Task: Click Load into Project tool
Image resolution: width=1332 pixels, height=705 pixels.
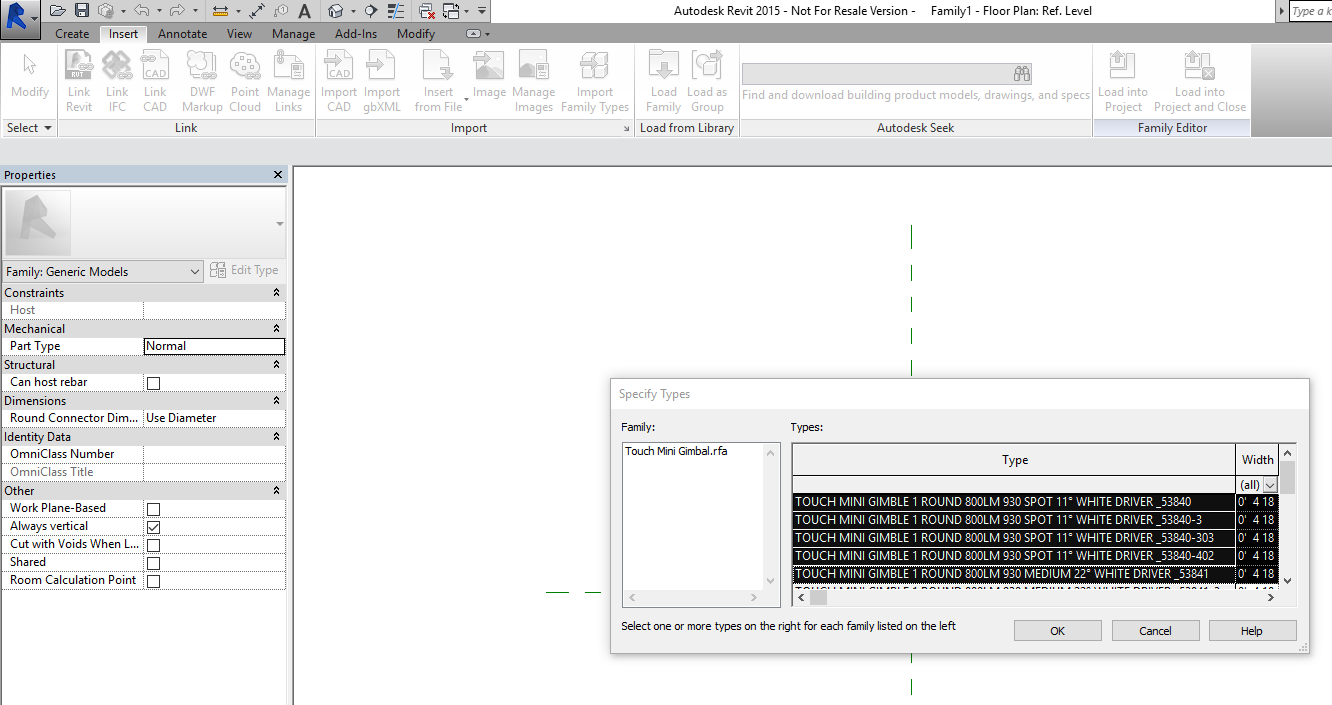Action: (x=1123, y=82)
